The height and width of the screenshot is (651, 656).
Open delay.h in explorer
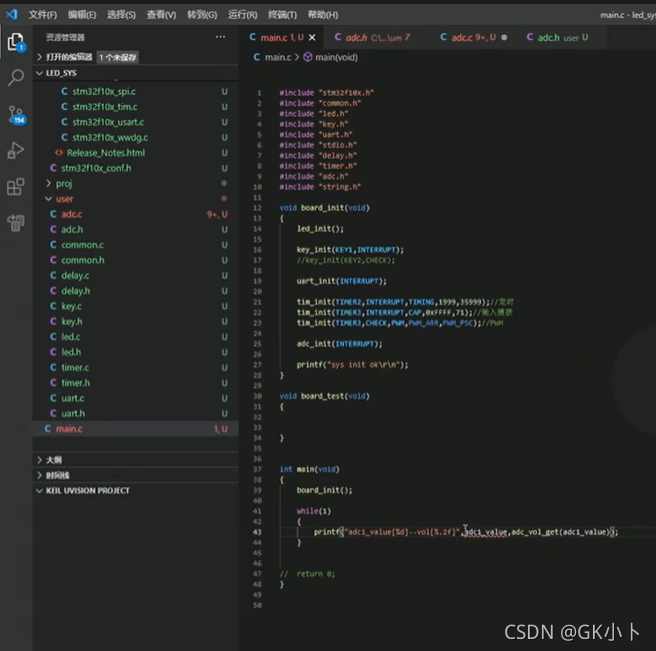136,291
